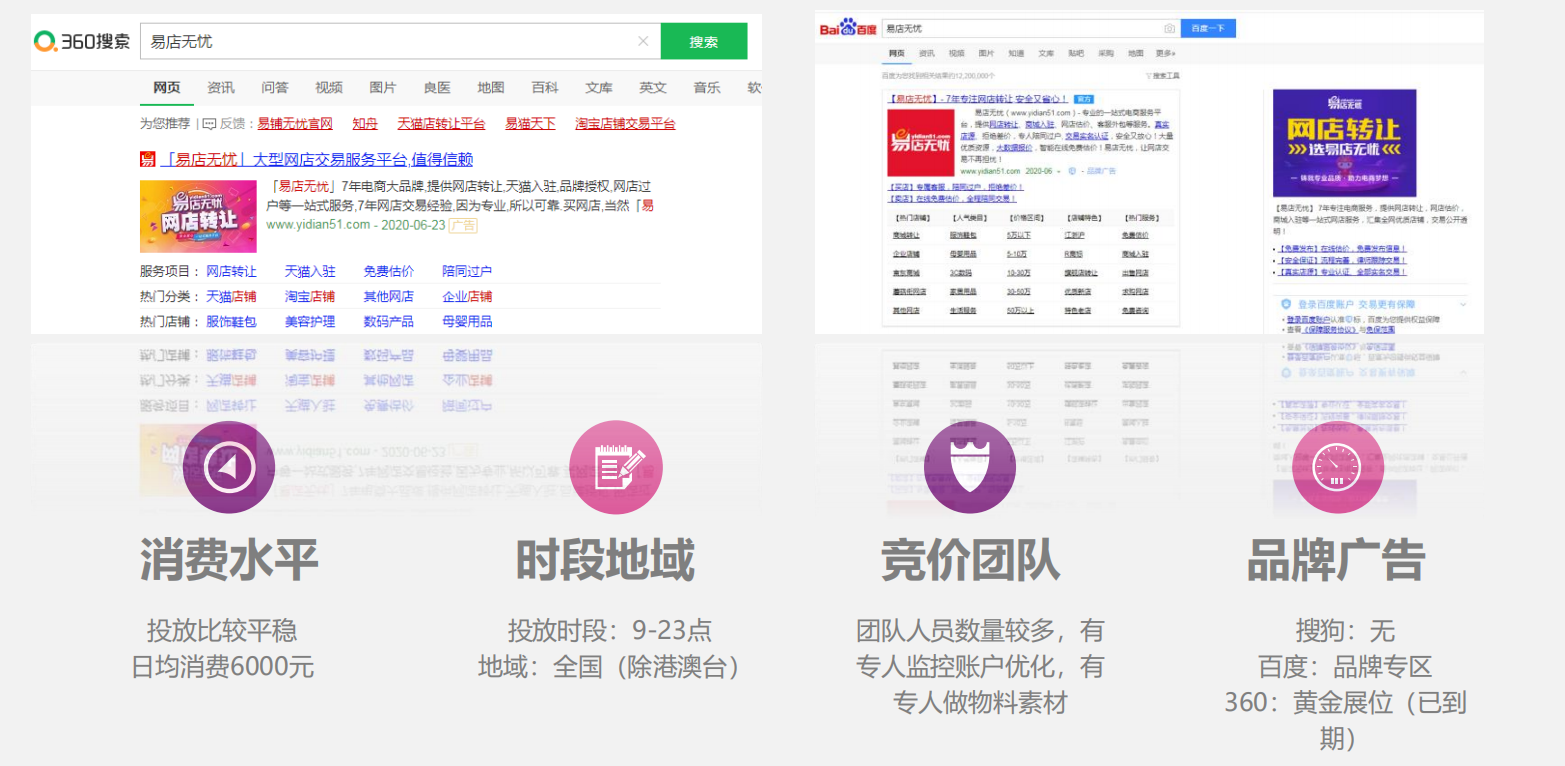Open the 母婴用品 link in 360 result
Image resolution: width=1565 pixels, height=766 pixels.
pyautogui.click(x=467, y=322)
